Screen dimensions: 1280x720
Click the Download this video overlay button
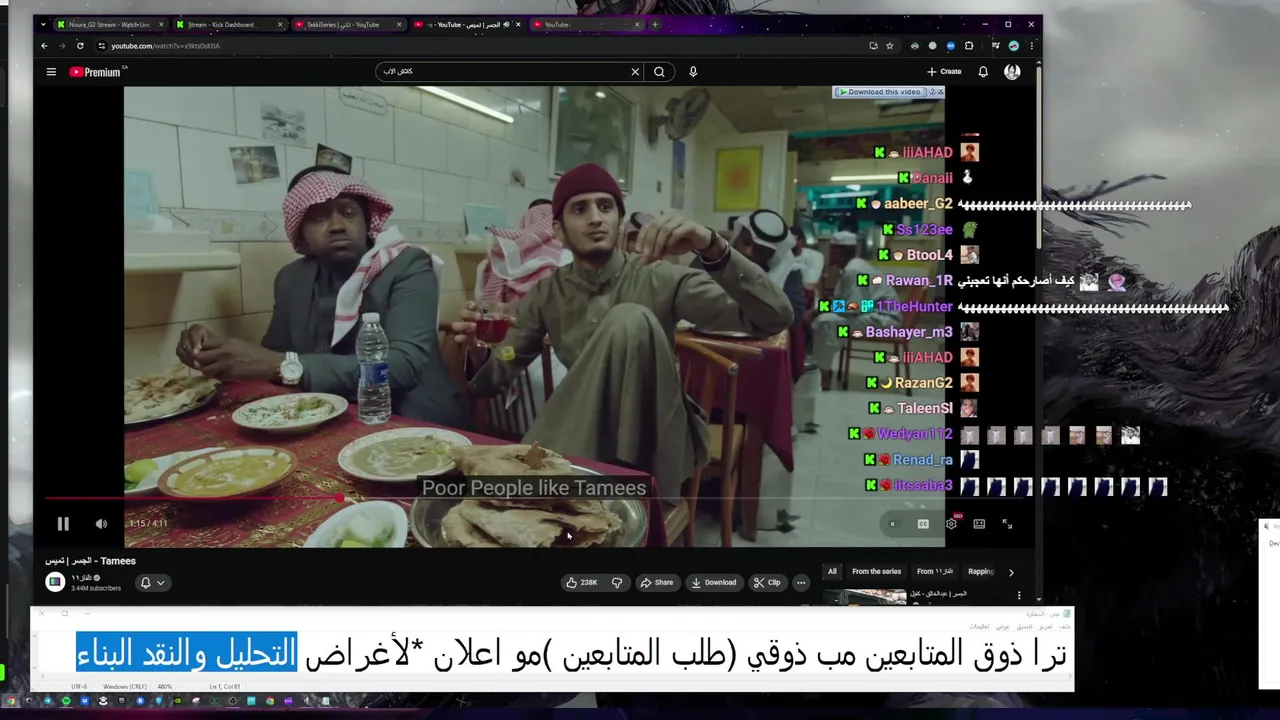click(x=880, y=92)
